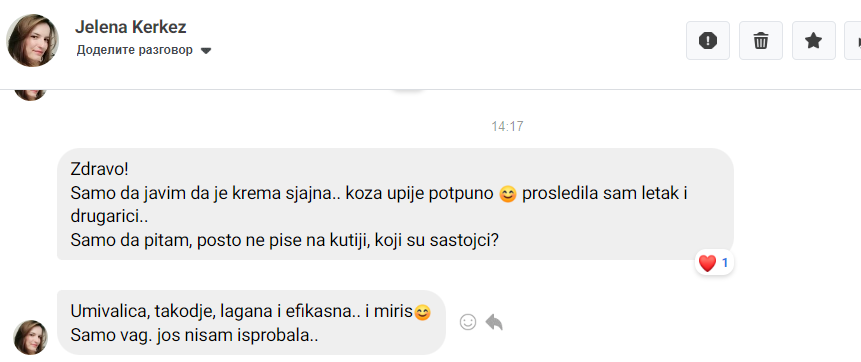Click the blue reaction number 1

click(725, 263)
